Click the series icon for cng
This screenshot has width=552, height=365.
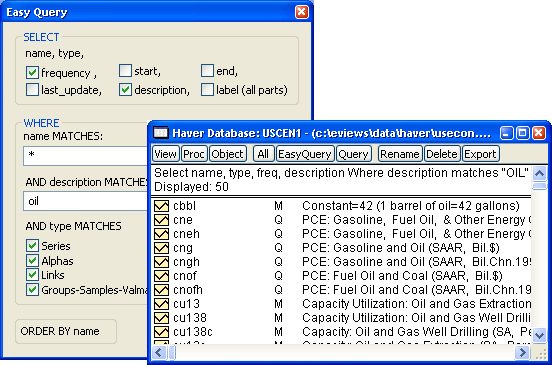point(161,248)
